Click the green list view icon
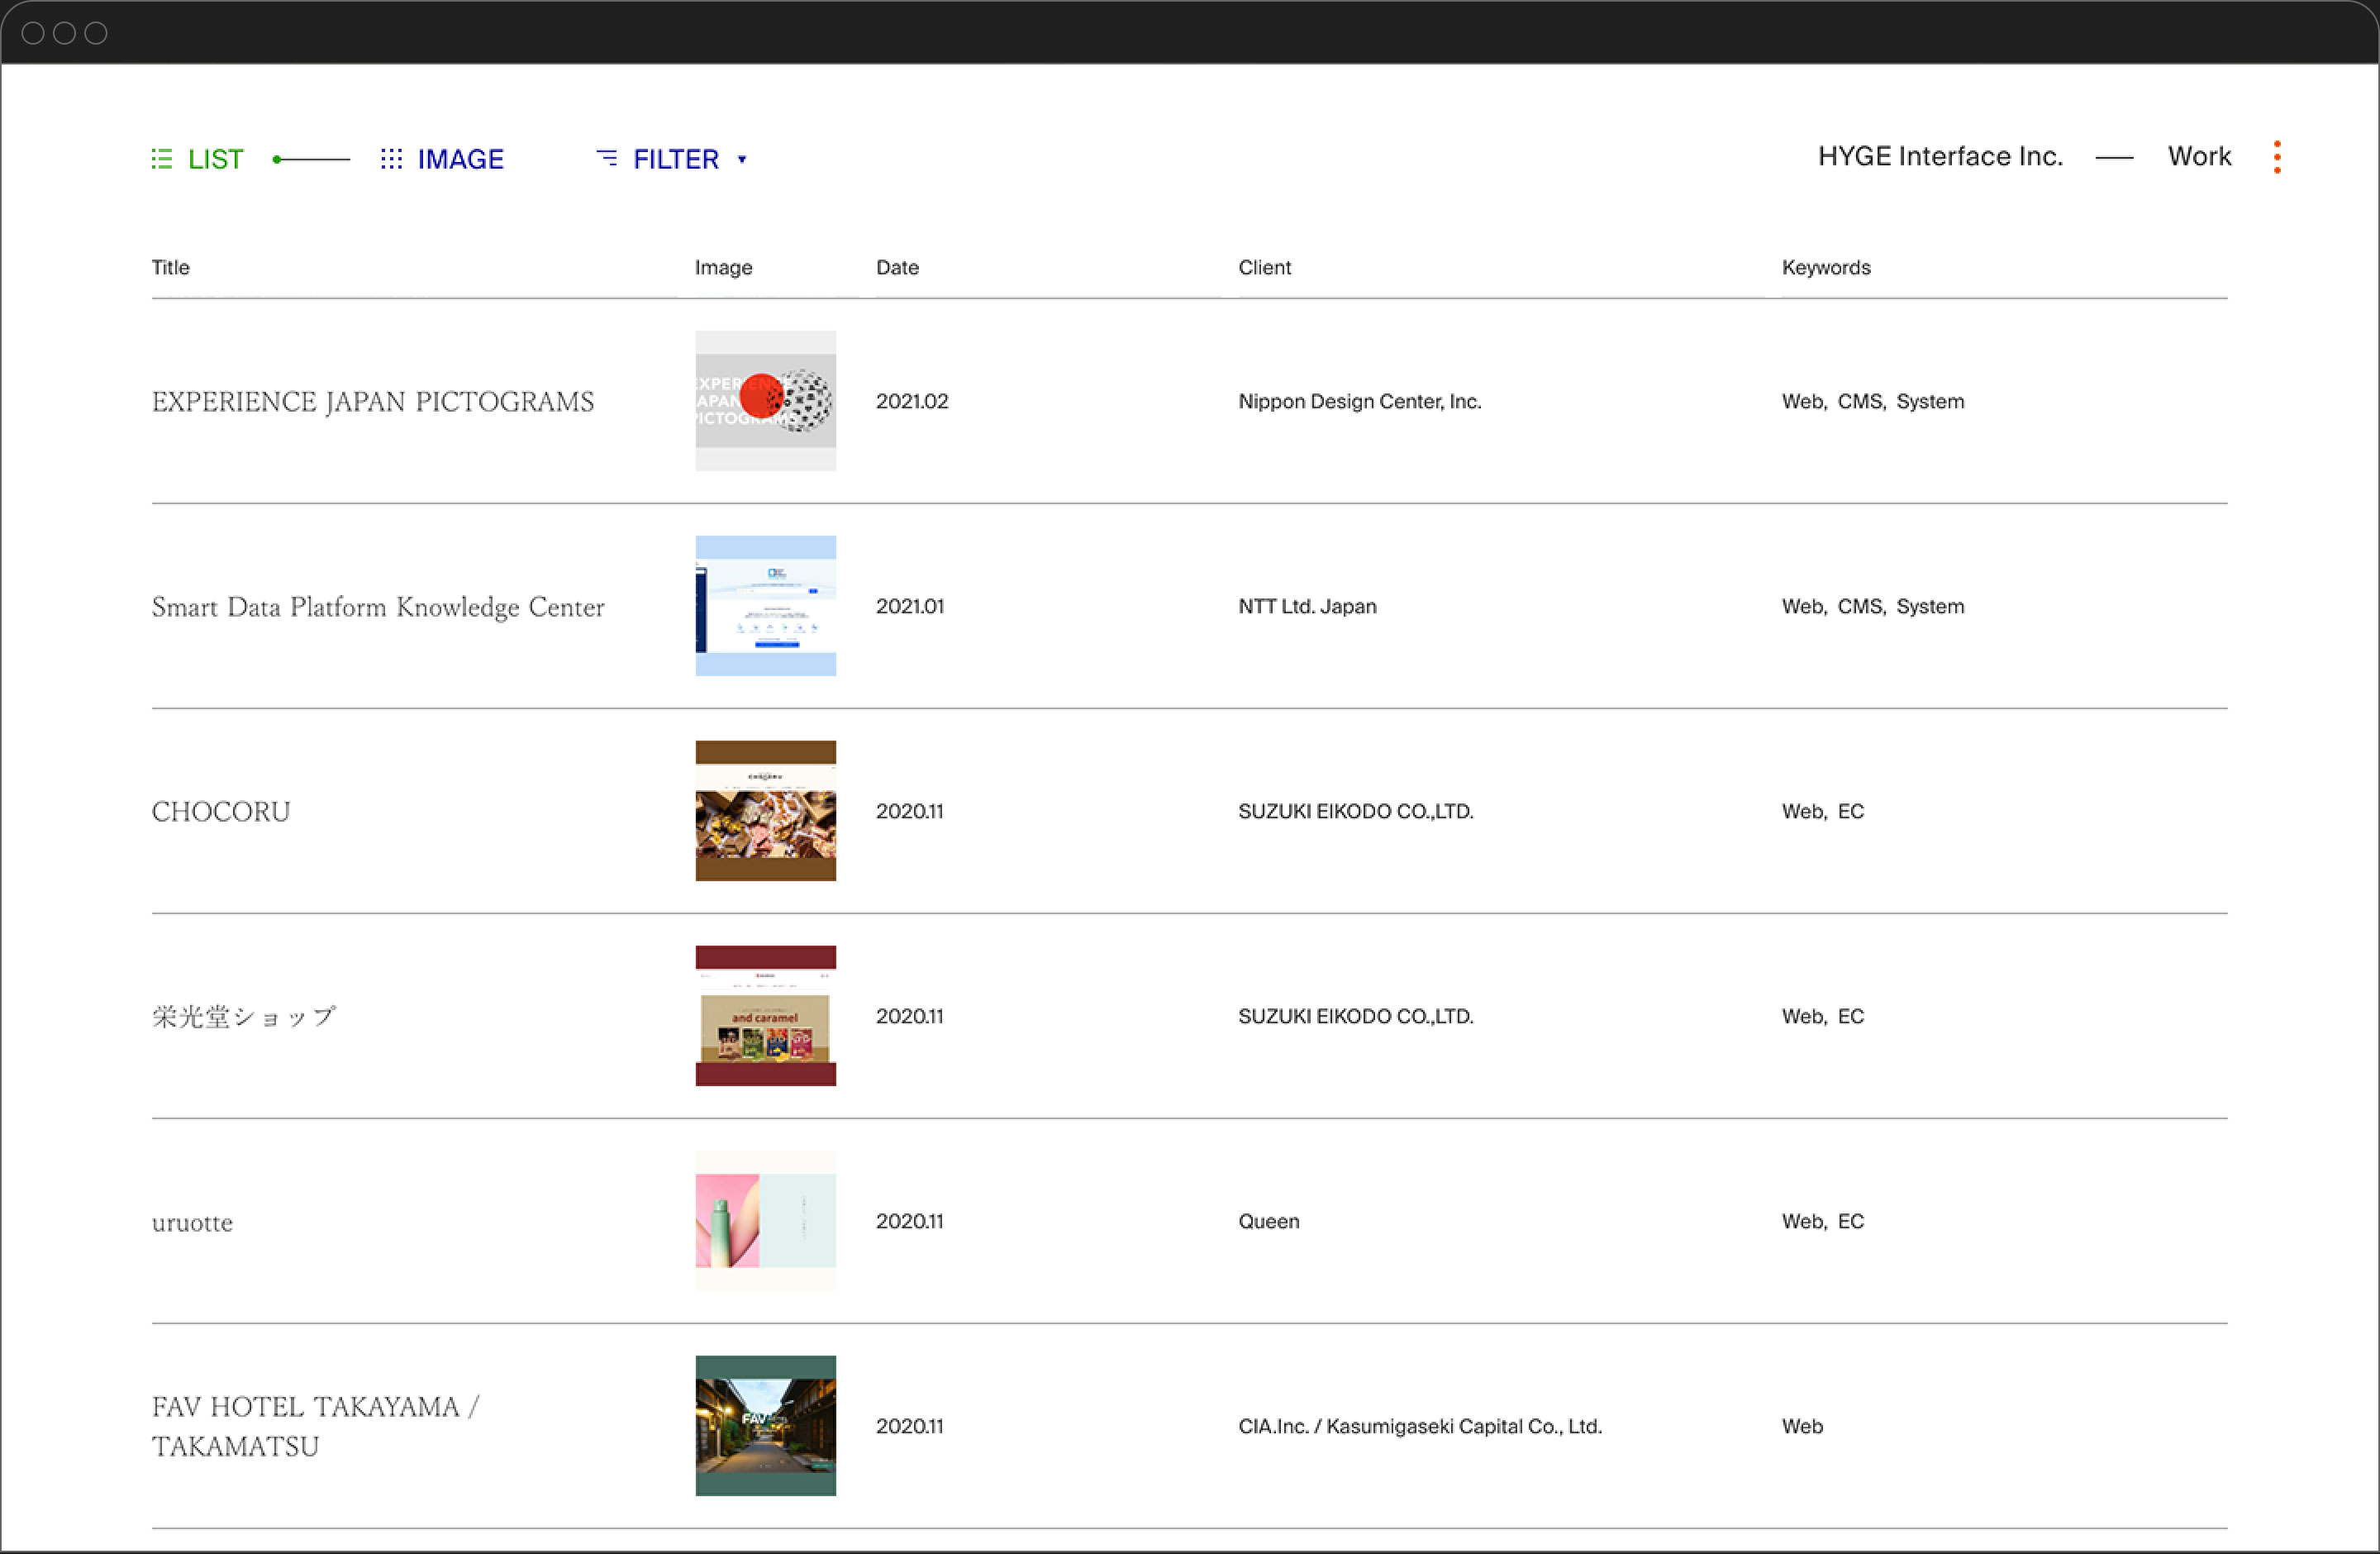 [x=162, y=159]
